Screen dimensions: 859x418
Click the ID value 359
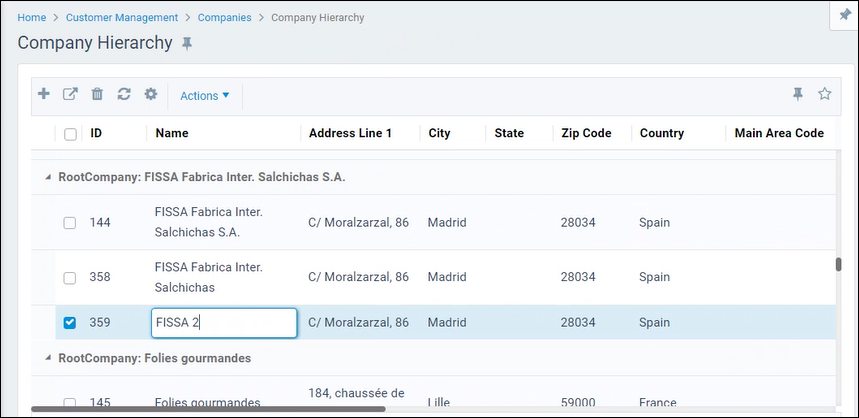pos(100,323)
